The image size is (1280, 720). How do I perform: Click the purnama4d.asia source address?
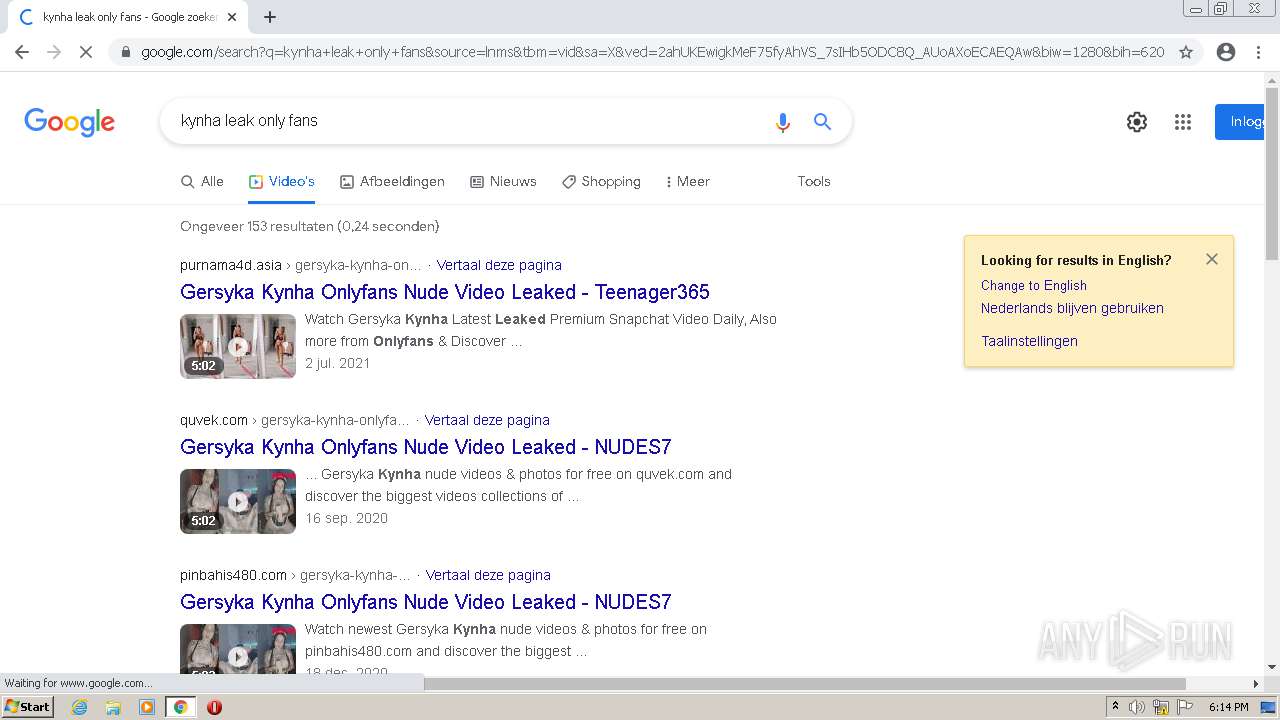pos(231,265)
